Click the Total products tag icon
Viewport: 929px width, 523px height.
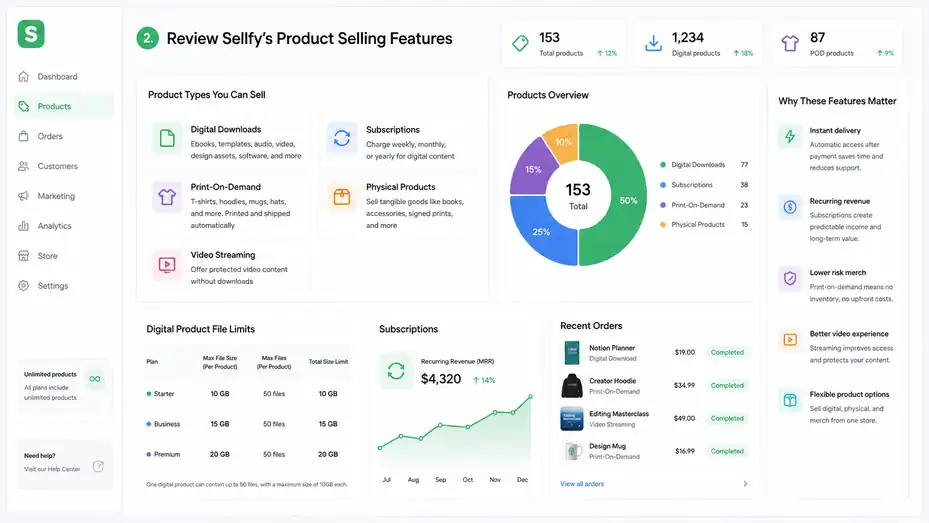point(520,43)
